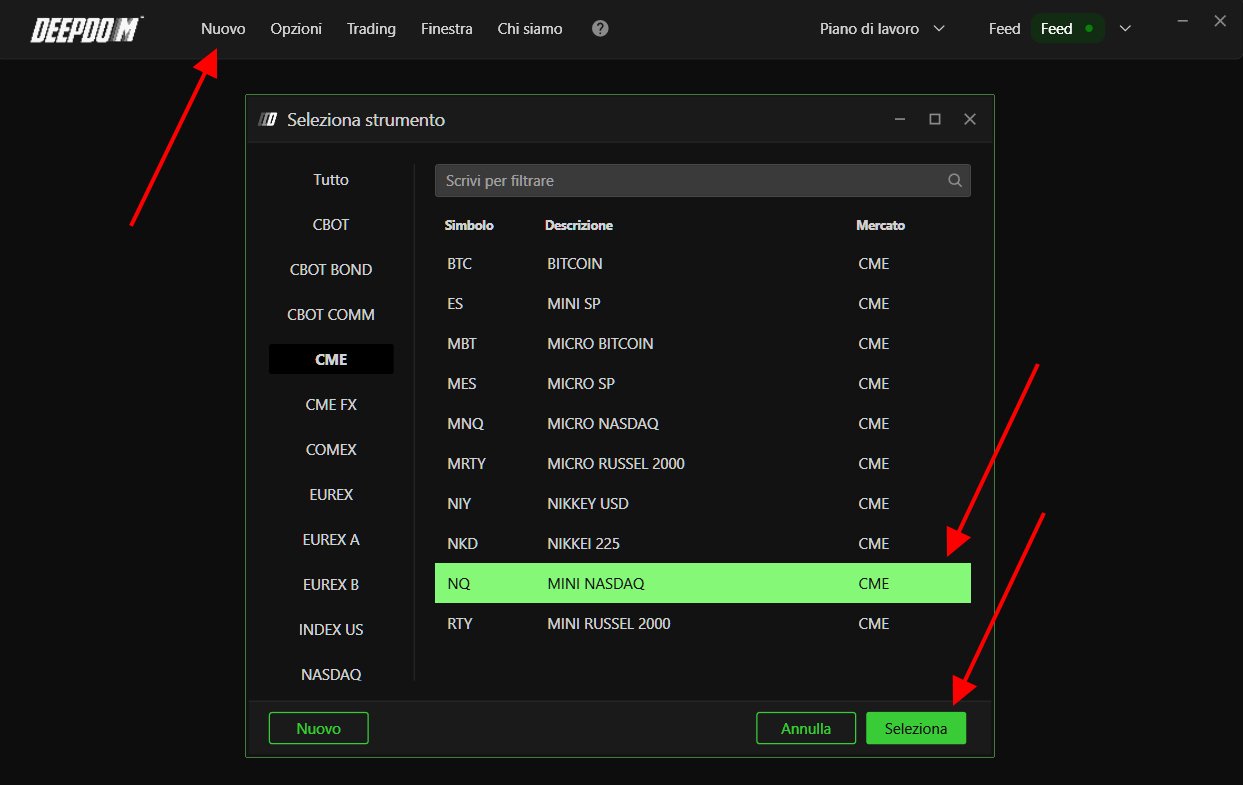The image size is (1243, 785).
Task: Select the NASDAQ market category
Action: click(x=331, y=675)
